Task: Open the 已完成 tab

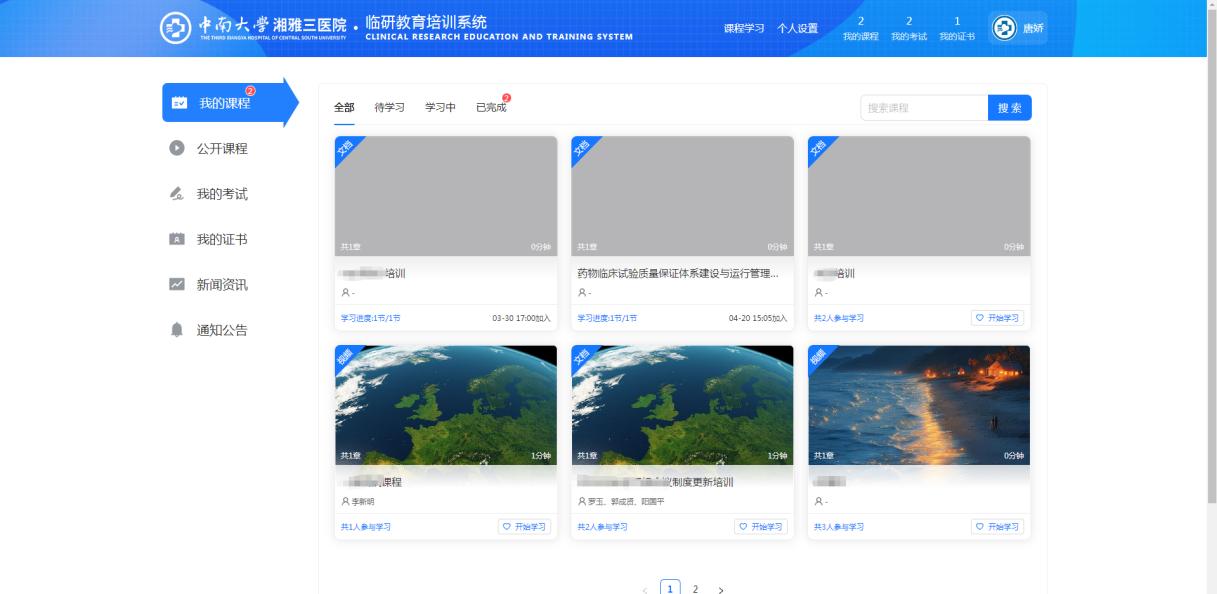Action: (490, 108)
